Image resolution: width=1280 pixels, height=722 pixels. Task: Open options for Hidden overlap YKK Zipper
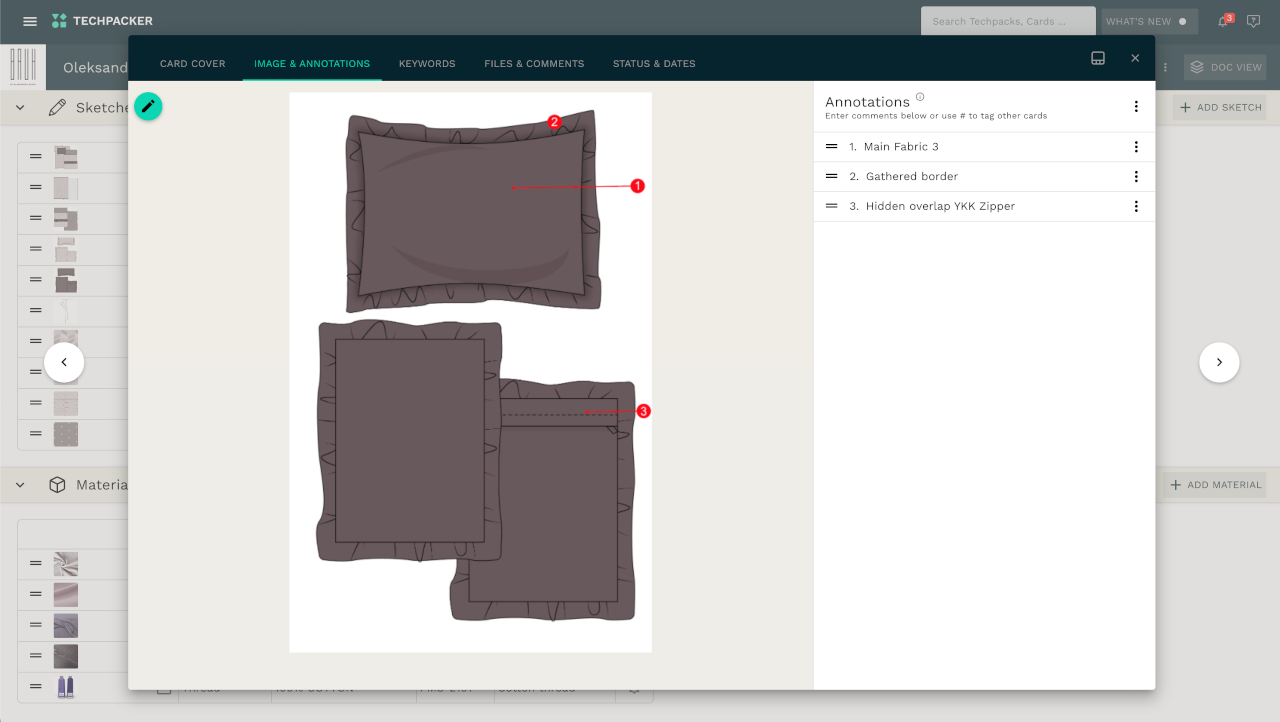(x=1136, y=207)
